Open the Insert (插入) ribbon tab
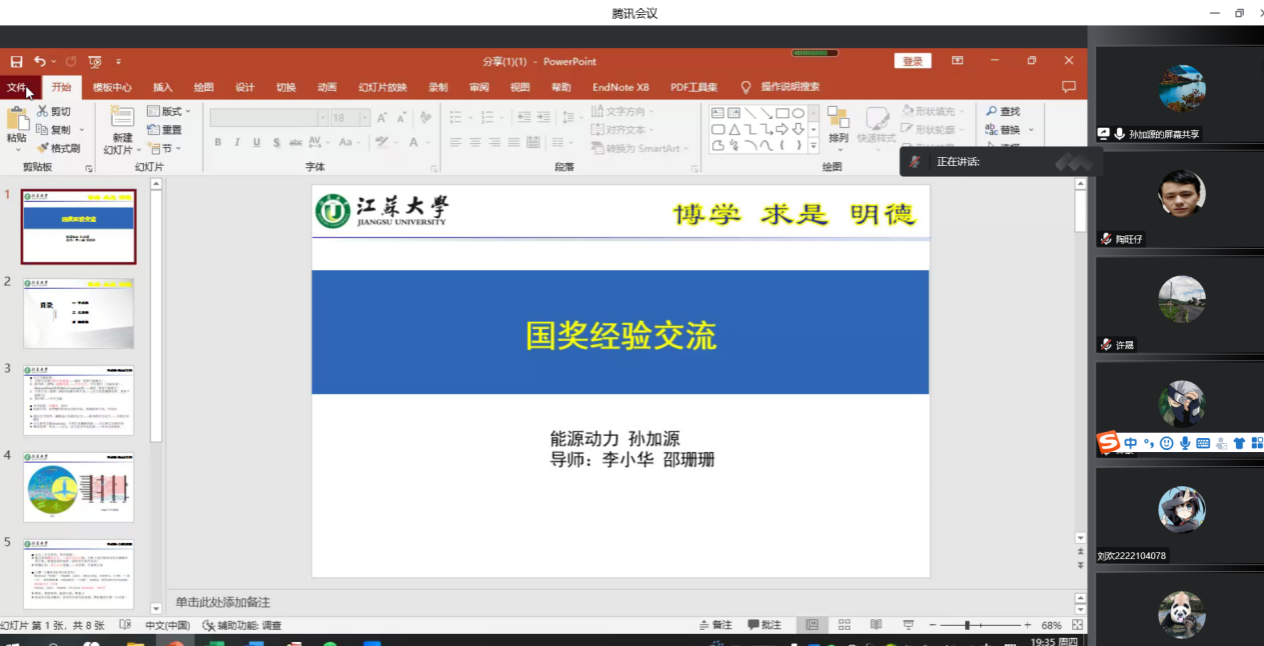This screenshot has height=646, width=1264. coord(162,87)
